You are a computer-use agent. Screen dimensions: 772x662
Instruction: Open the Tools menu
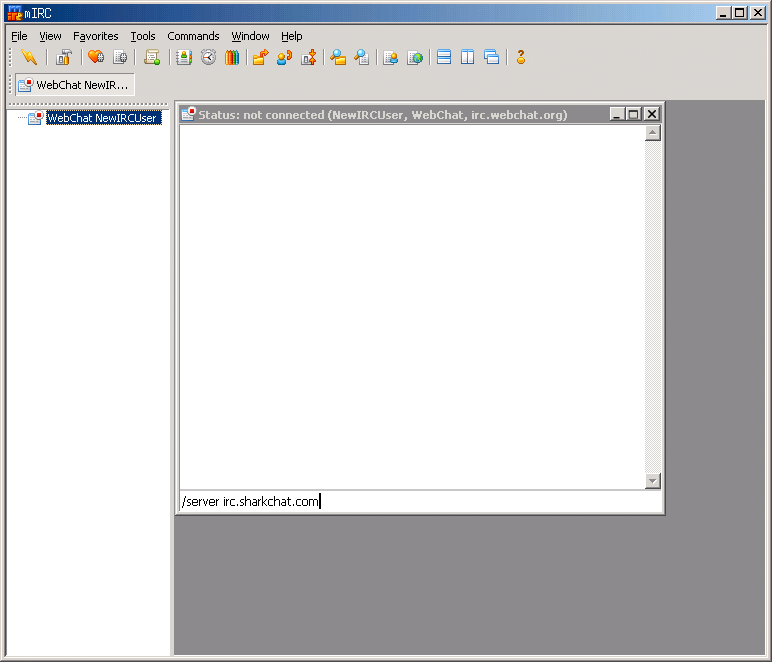click(143, 36)
